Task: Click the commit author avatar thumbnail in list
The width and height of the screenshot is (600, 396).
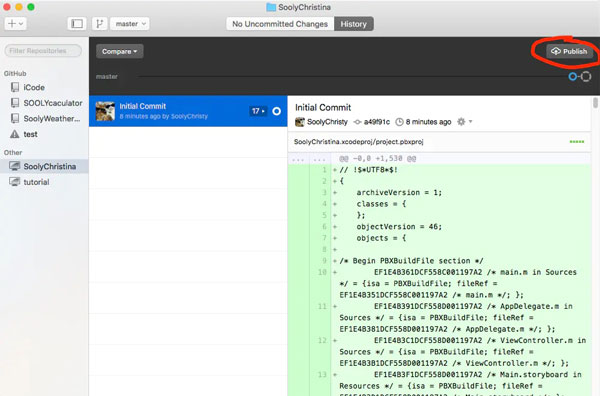Action: click(105, 111)
